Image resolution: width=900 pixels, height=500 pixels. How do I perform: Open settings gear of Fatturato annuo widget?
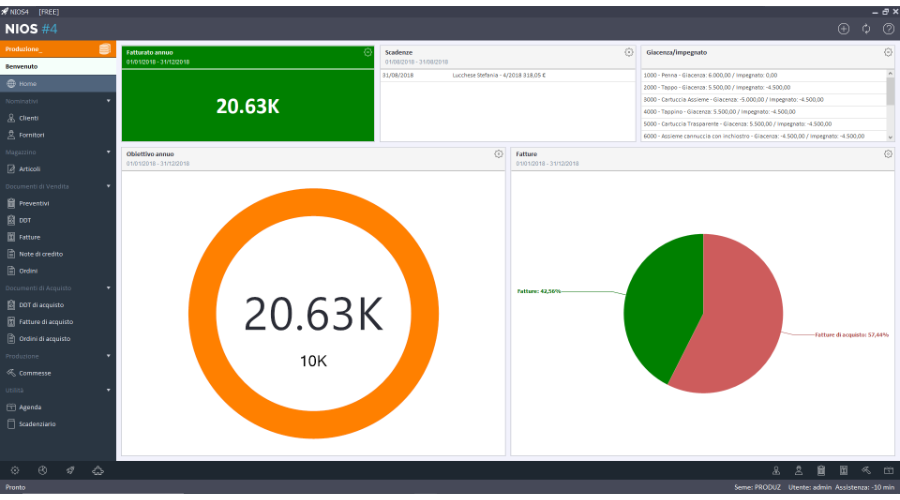click(368, 52)
